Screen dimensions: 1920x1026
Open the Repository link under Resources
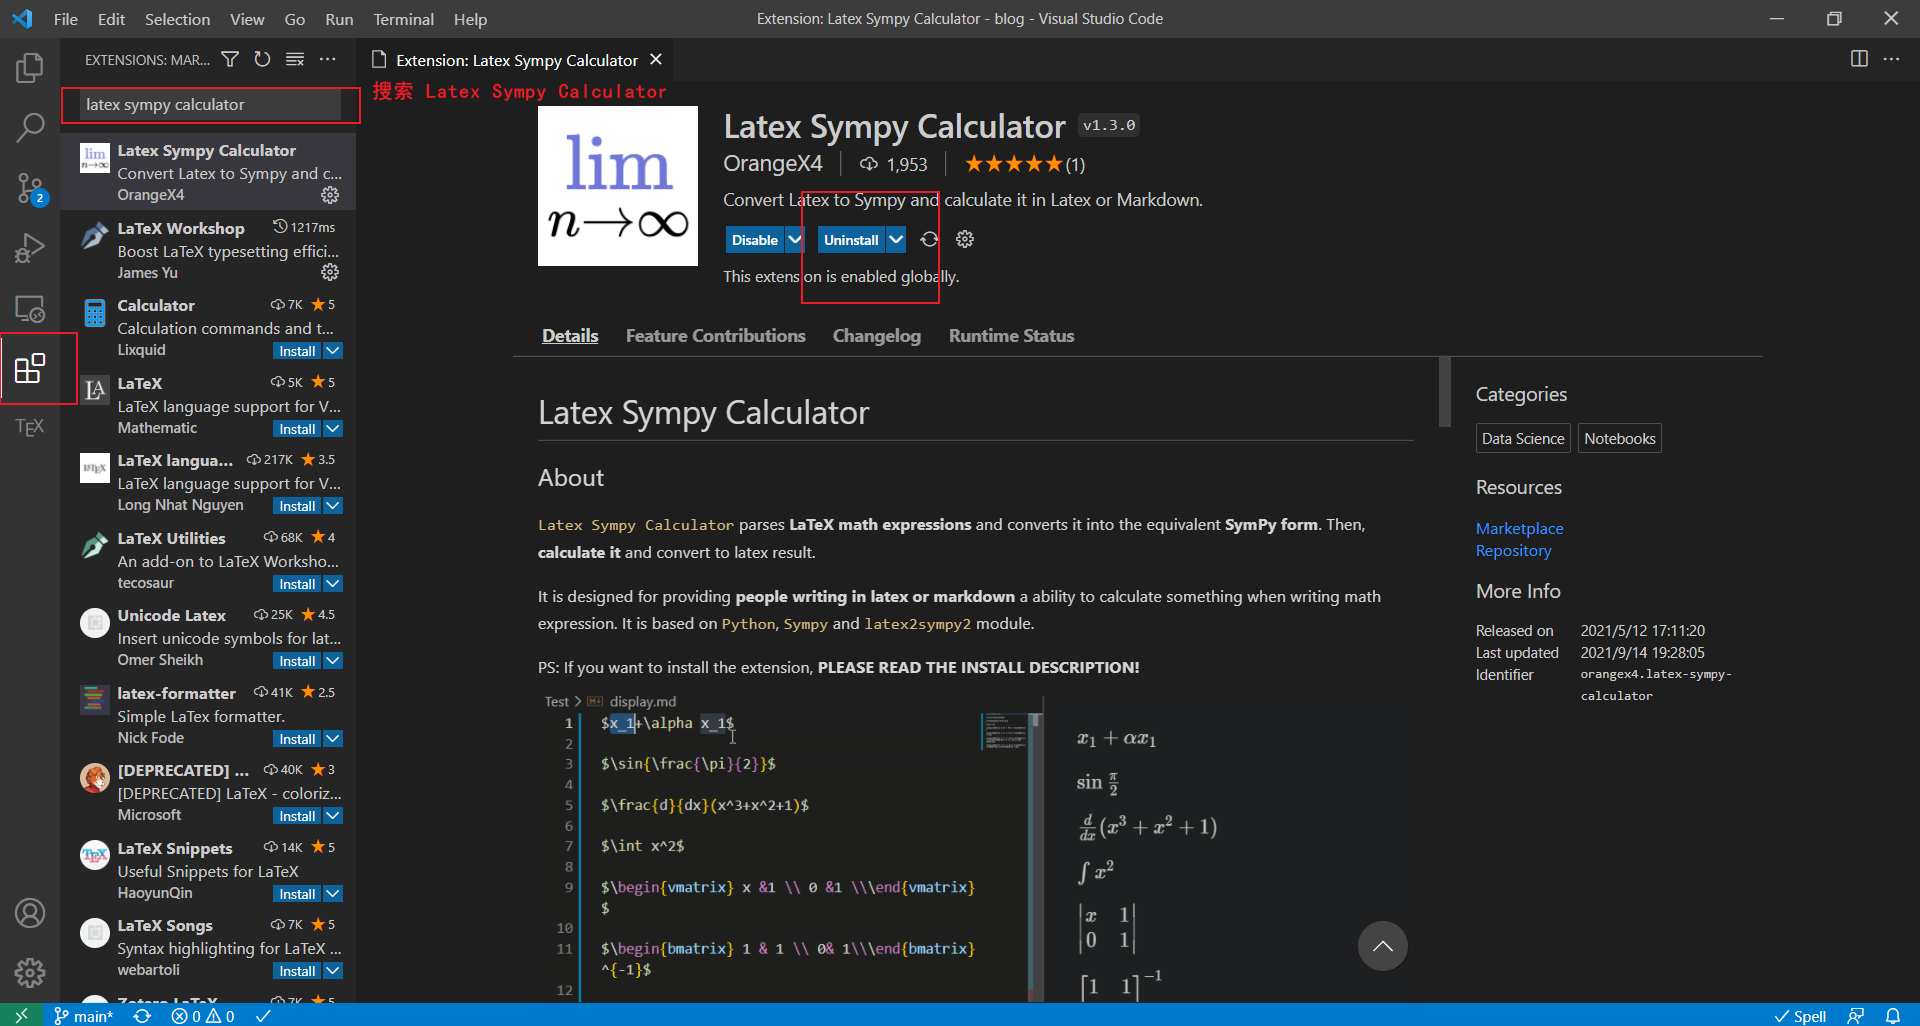pos(1513,550)
